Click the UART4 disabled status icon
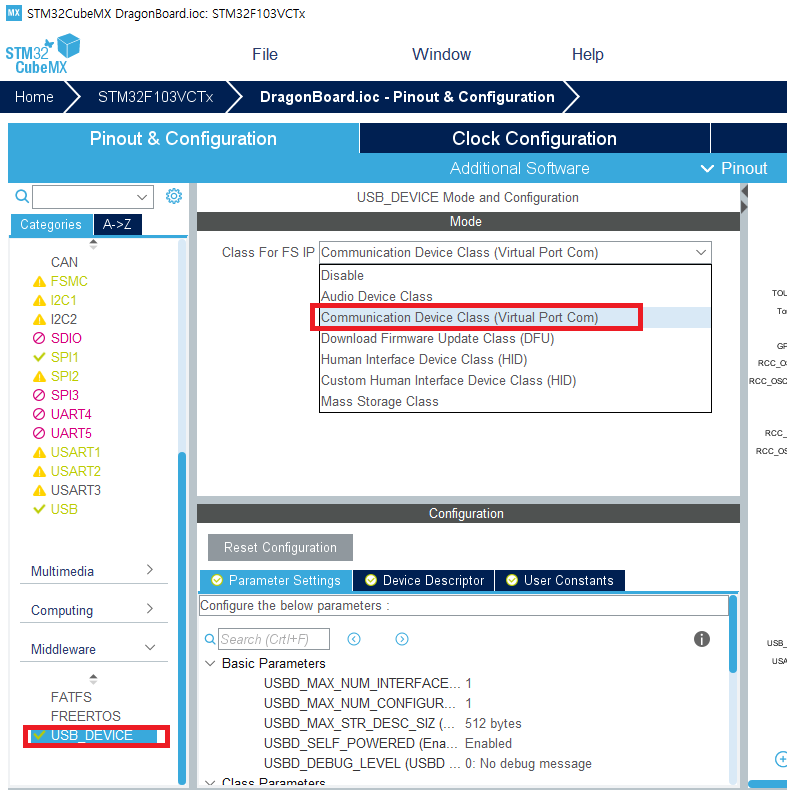Image resolution: width=787 pixels, height=795 pixels. [39, 414]
